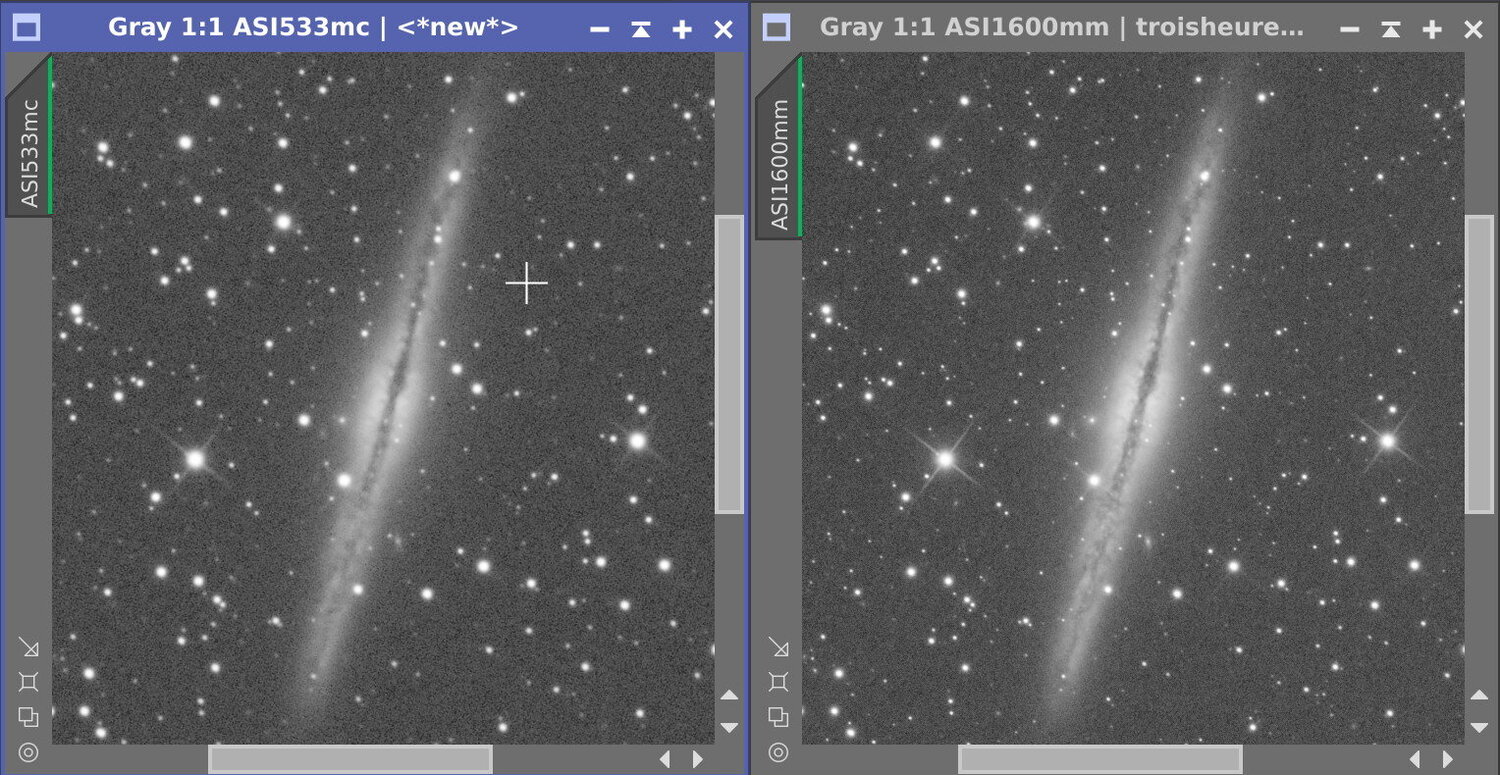Click the send-to-workspace arrow icon in ASI533mc window
Image resolution: width=1500 pixels, height=775 pixels.
pyautogui.click(x=28, y=648)
